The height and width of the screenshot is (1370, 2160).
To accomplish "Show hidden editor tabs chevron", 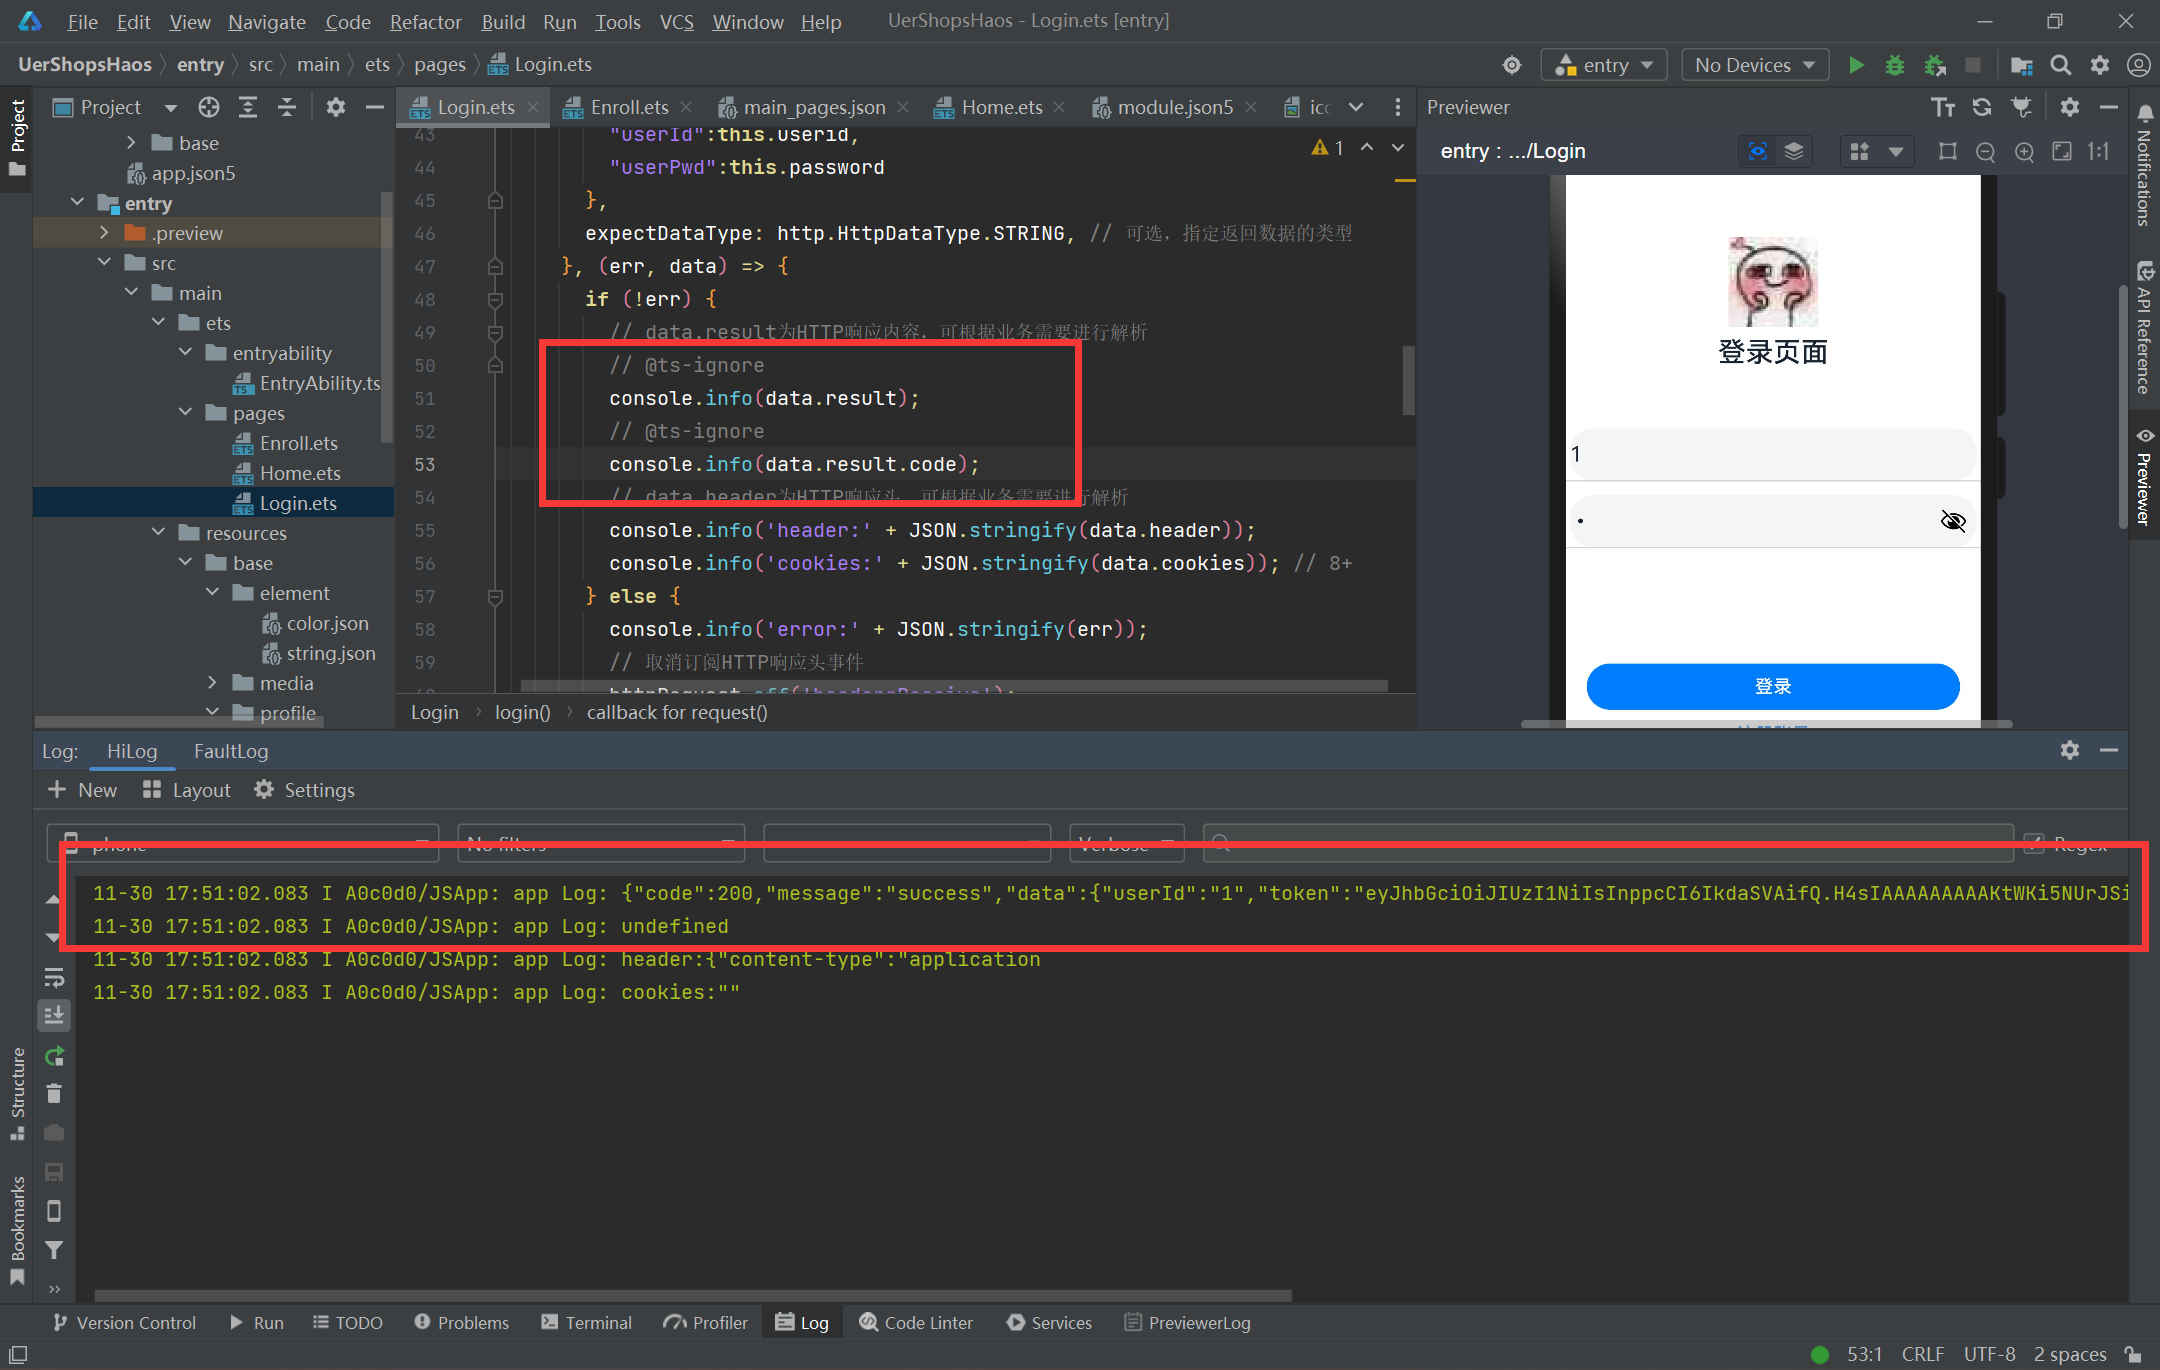I will 1356,107.
